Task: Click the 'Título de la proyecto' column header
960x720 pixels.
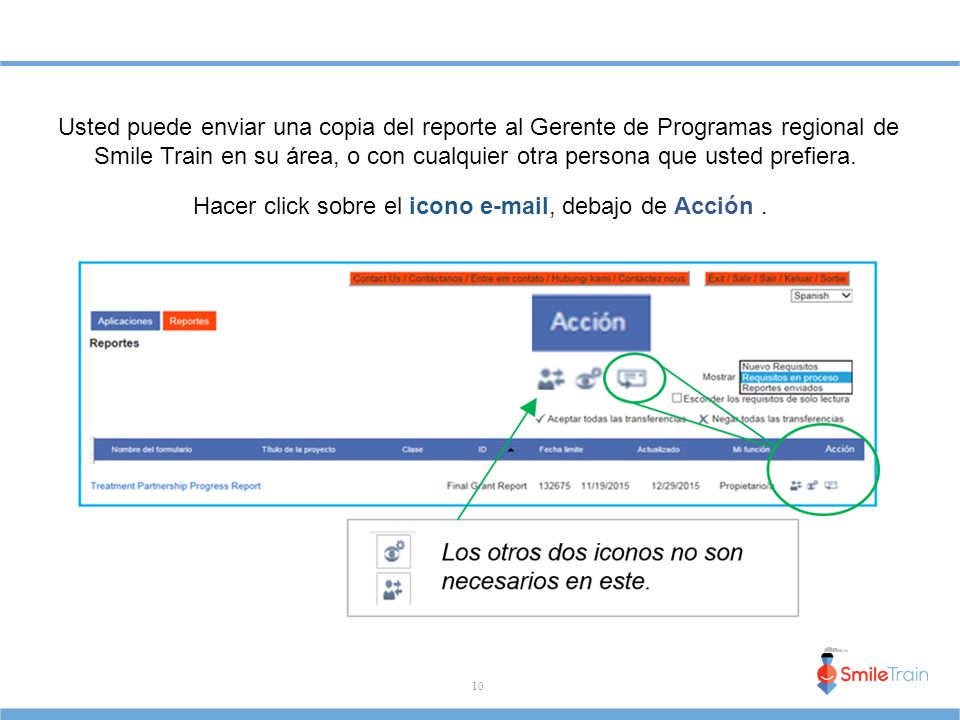Action: pos(298,449)
